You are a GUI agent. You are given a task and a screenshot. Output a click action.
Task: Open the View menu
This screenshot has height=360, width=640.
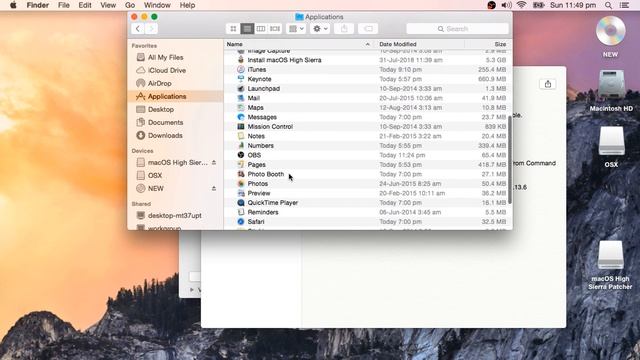pos(108,5)
